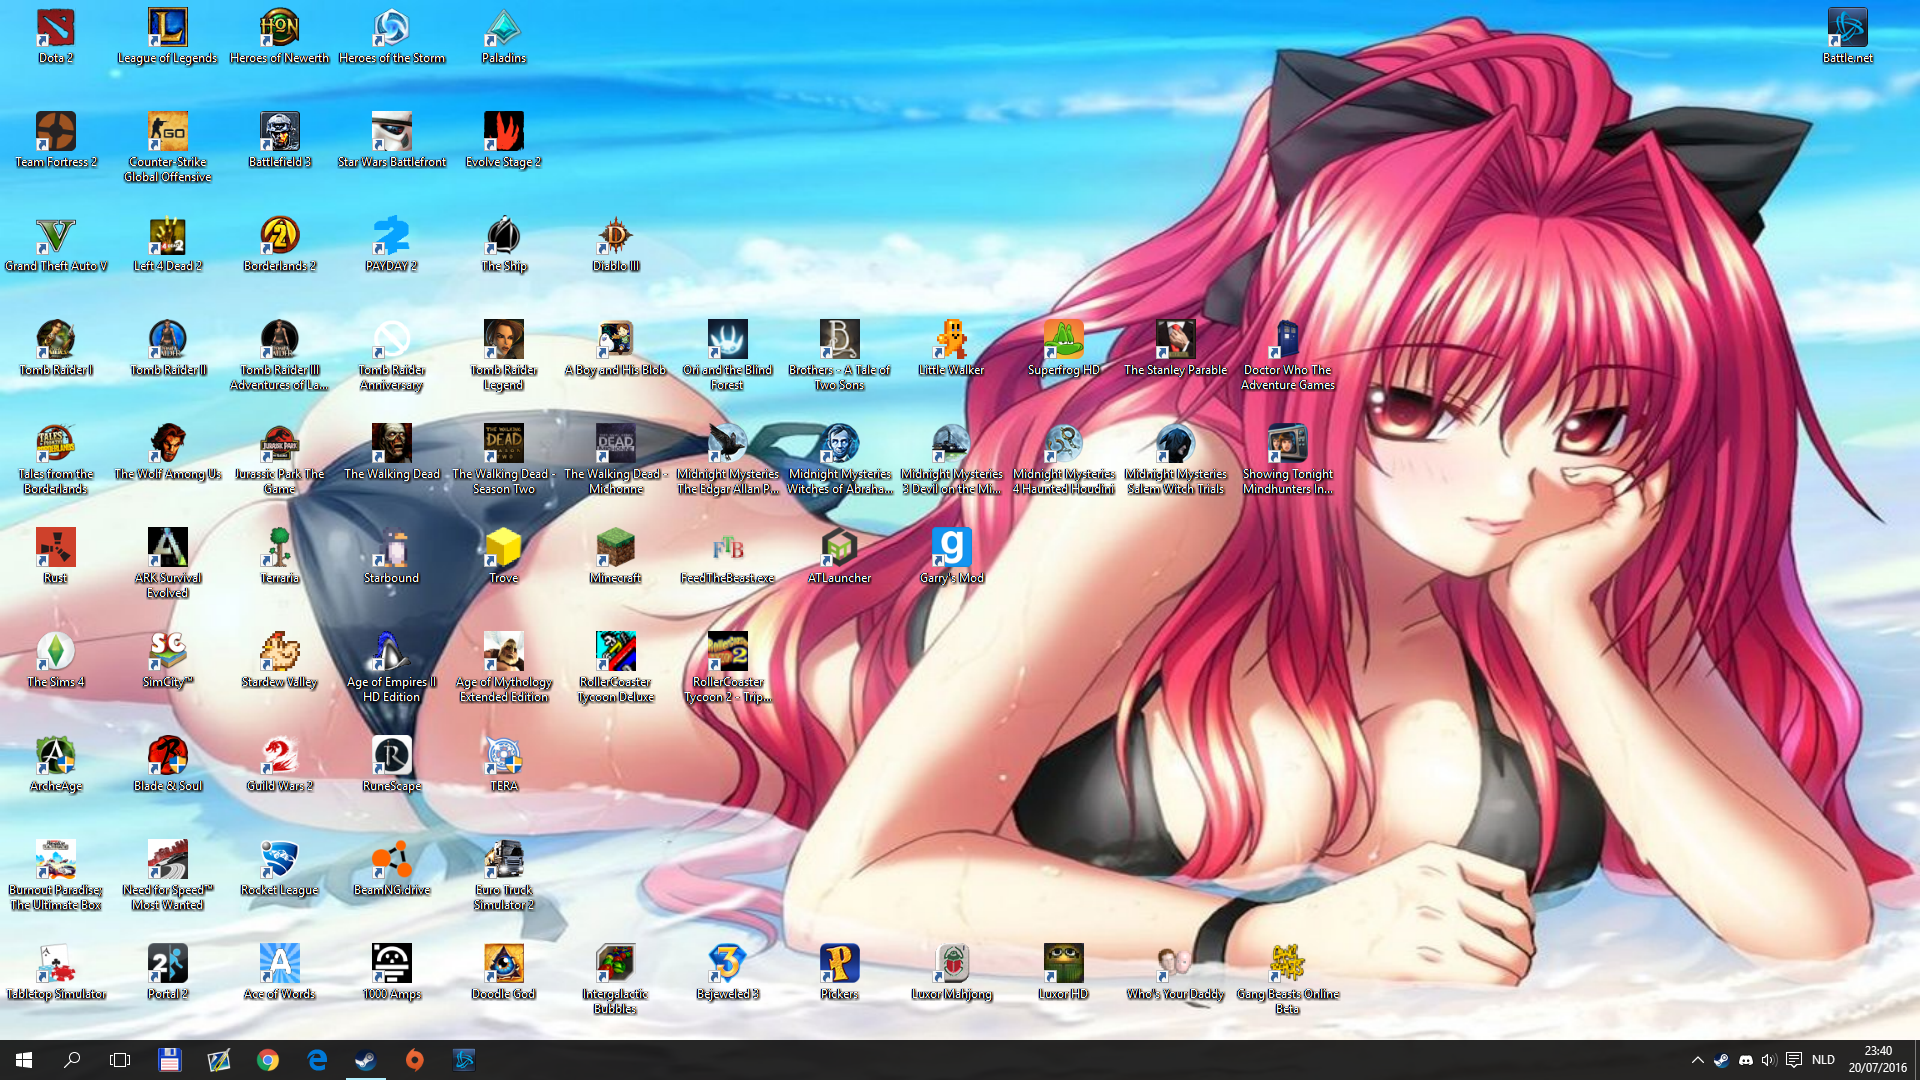The height and width of the screenshot is (1080, 1920).
Task: Open Jurassic Park The Game icon
Action: click(x=279, y=459)
